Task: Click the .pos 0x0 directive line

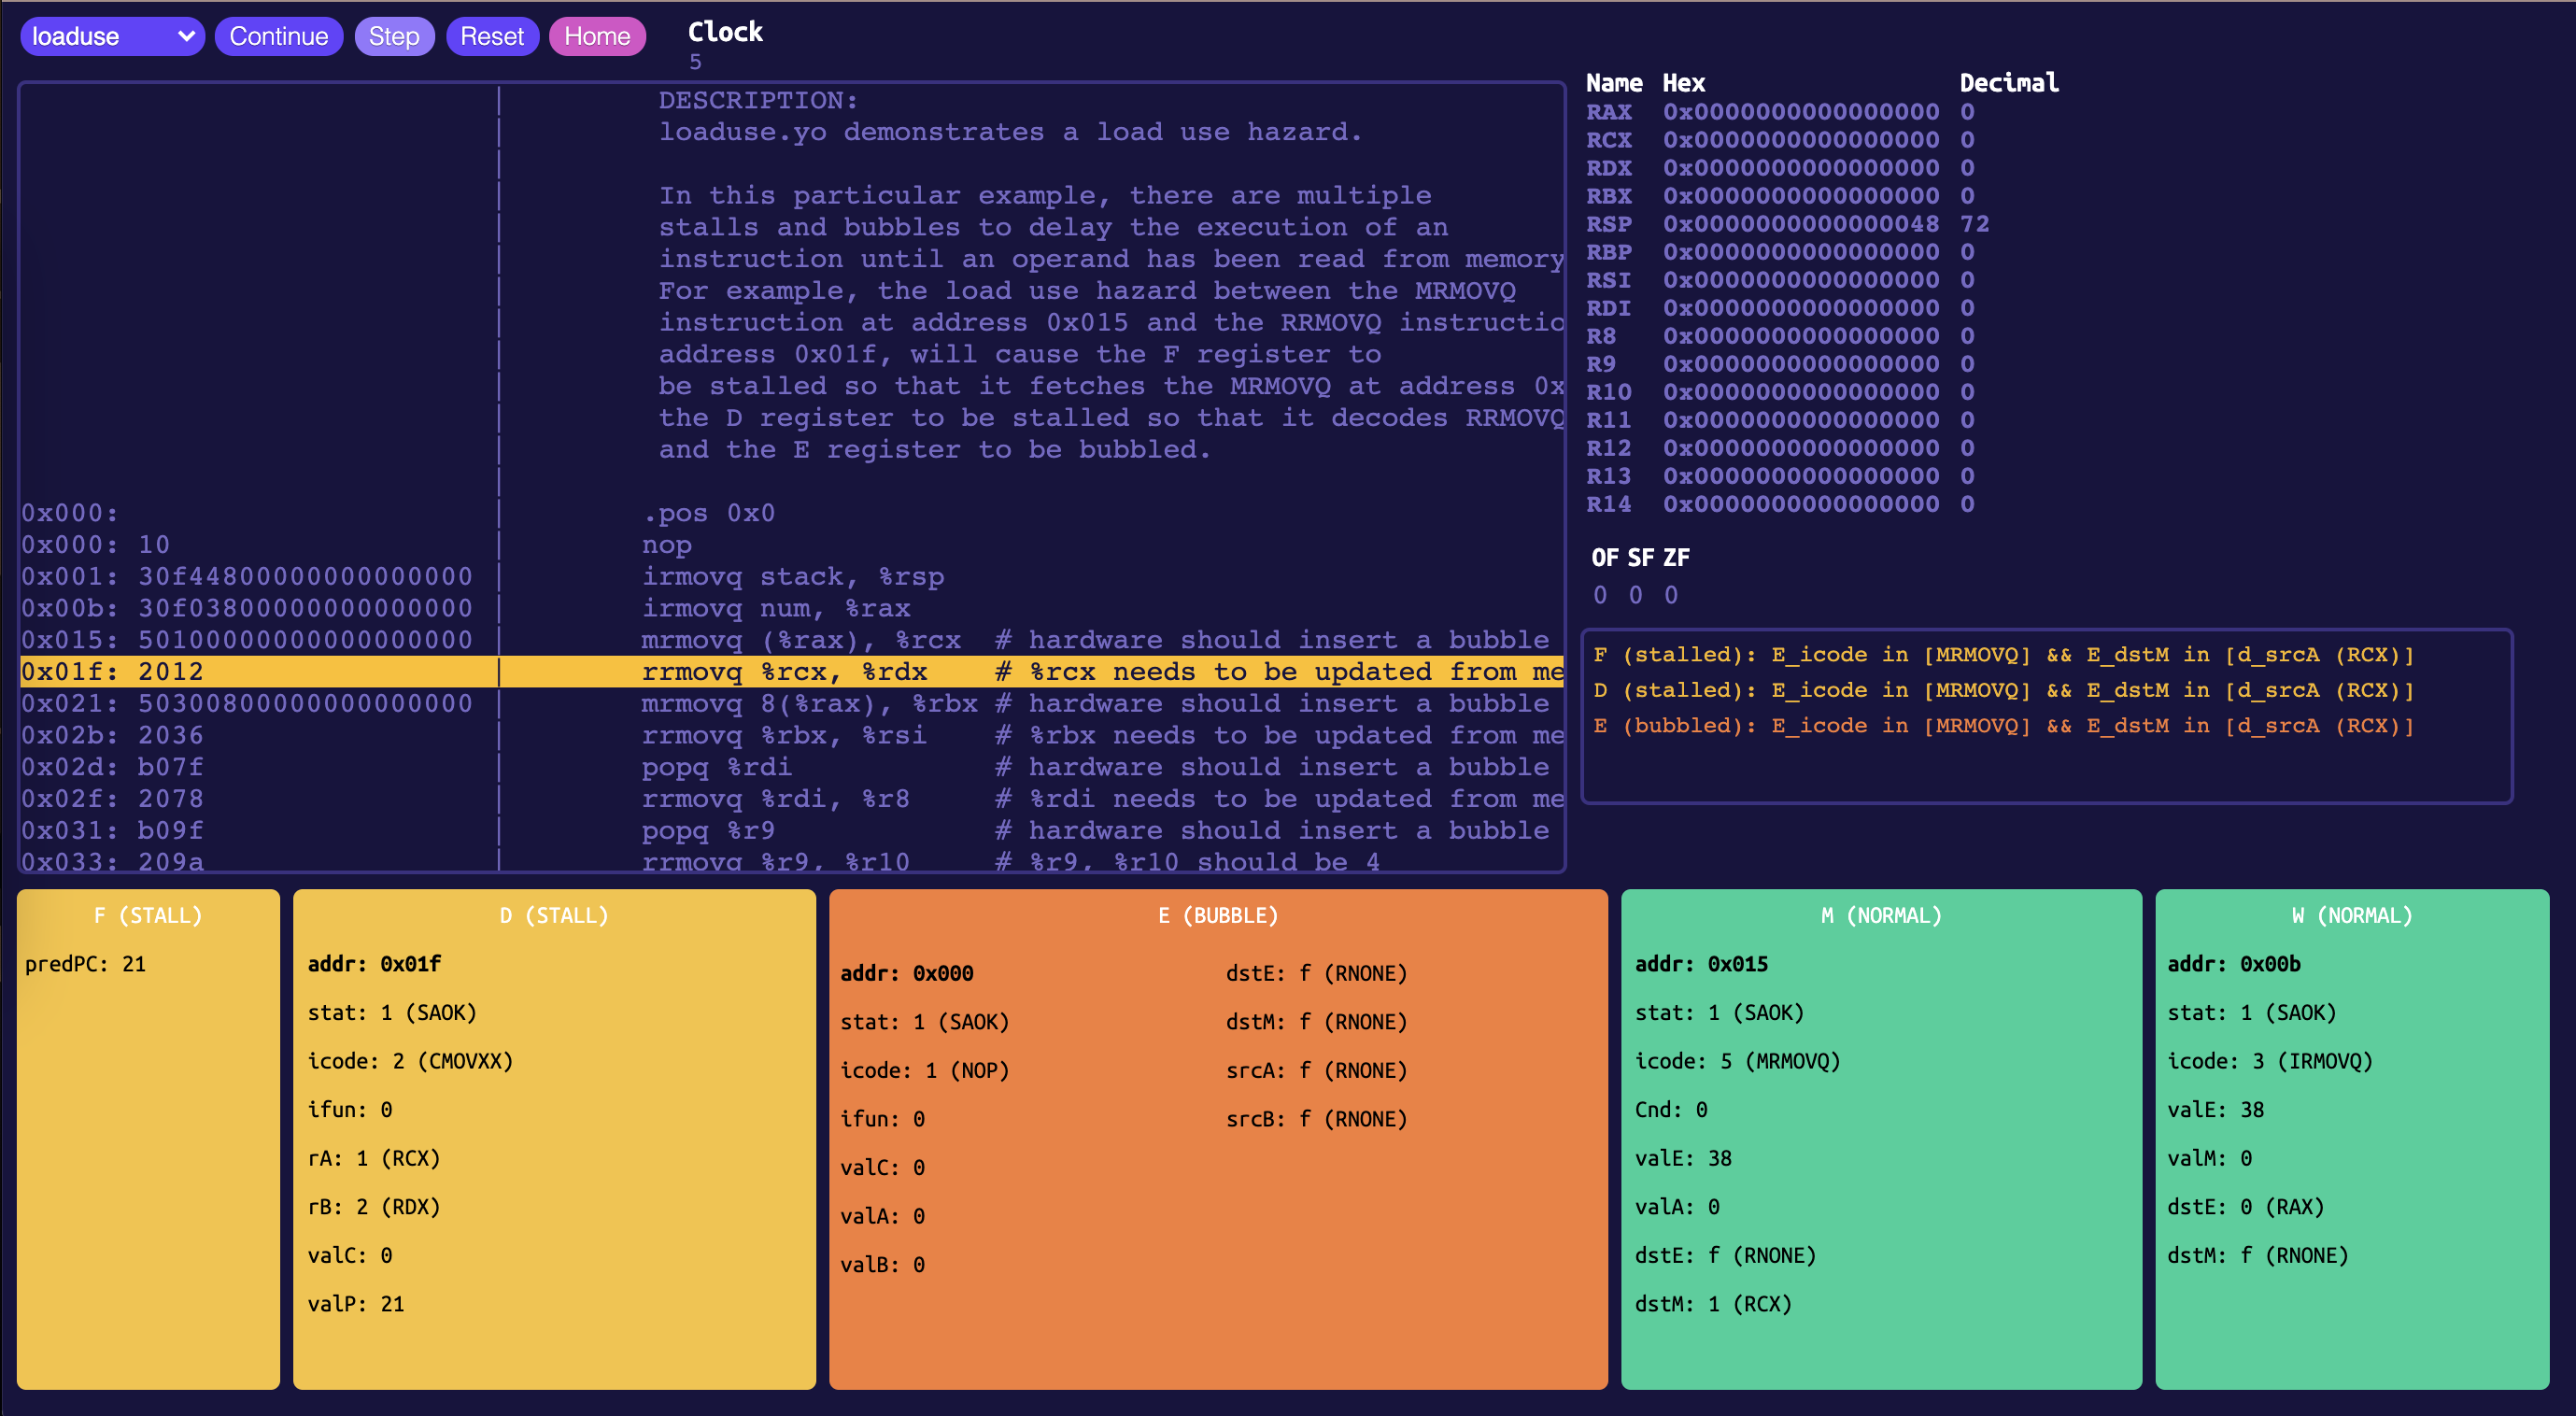Action: pos(792,513)
